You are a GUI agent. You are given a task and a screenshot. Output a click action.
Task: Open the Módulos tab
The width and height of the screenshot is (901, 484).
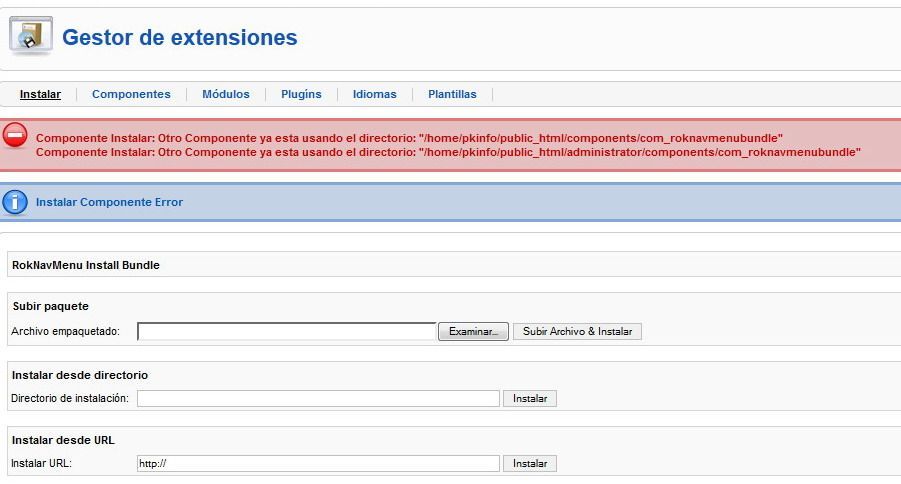pyautogui.click(x=226, y=94)
